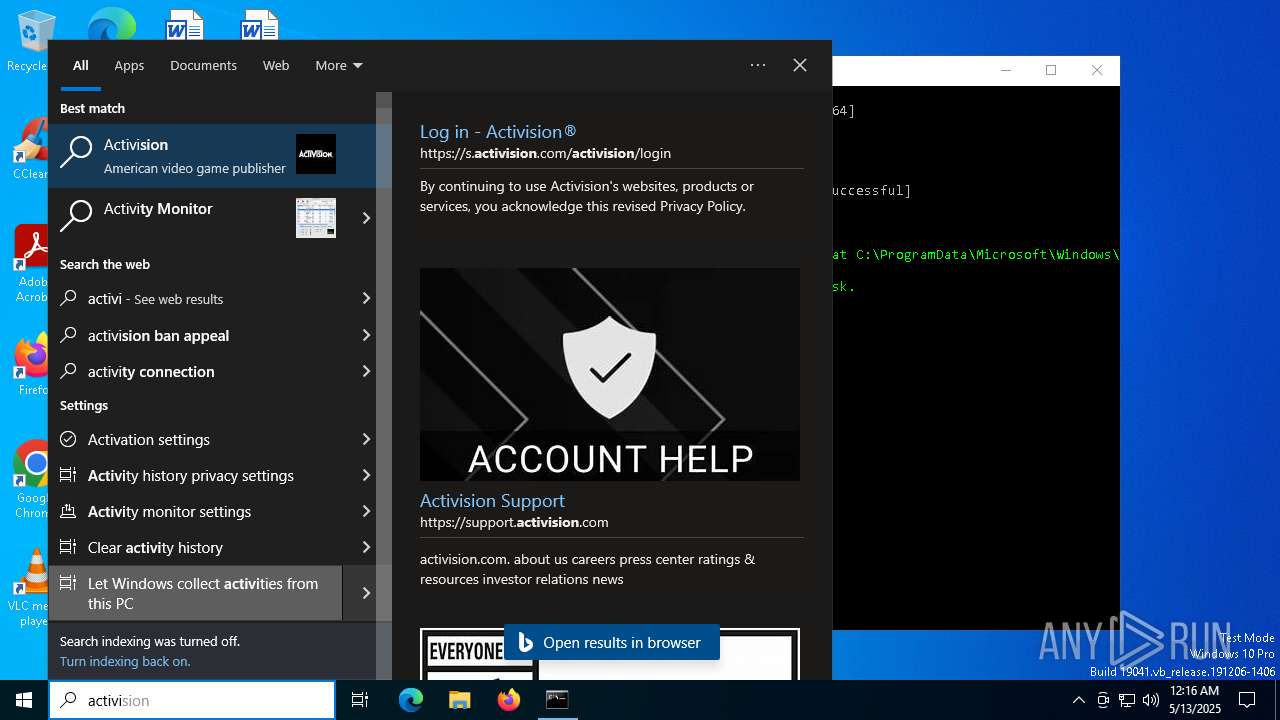
Task: Click the Activity Monitor screenshot thumbnail
Action: tap(316, 218)
